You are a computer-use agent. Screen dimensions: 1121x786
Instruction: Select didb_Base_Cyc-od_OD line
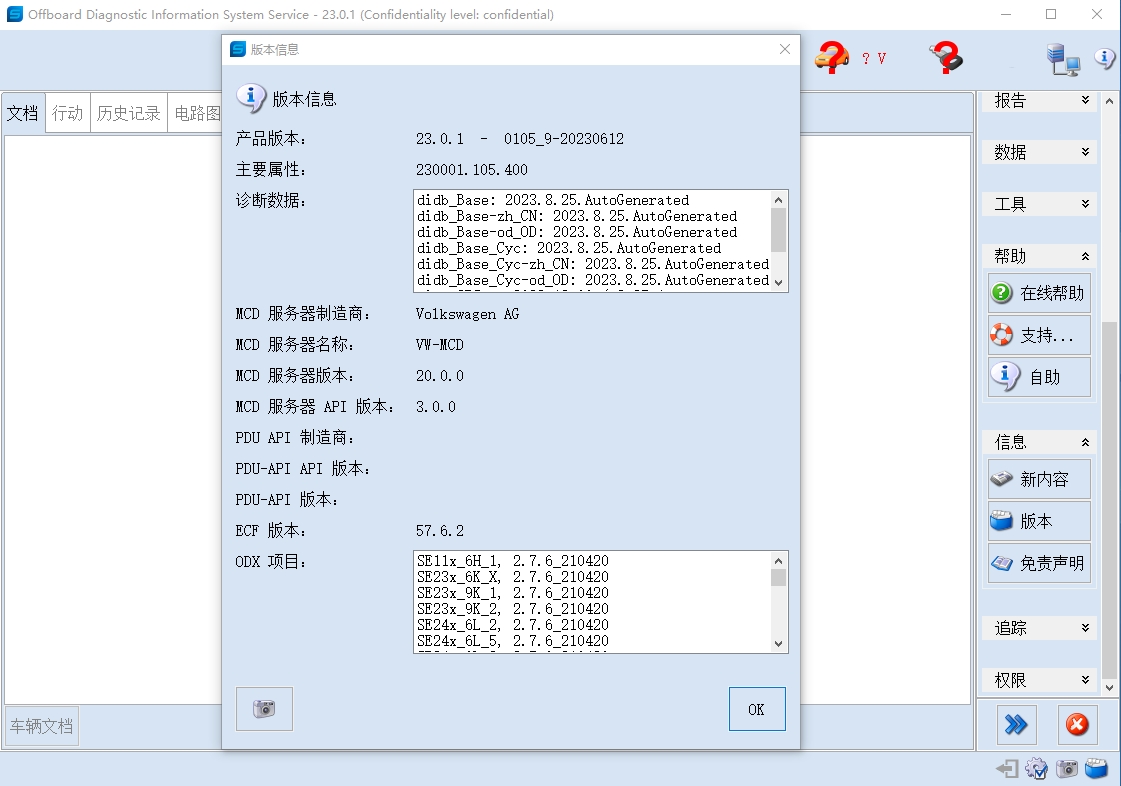(593, 280)
